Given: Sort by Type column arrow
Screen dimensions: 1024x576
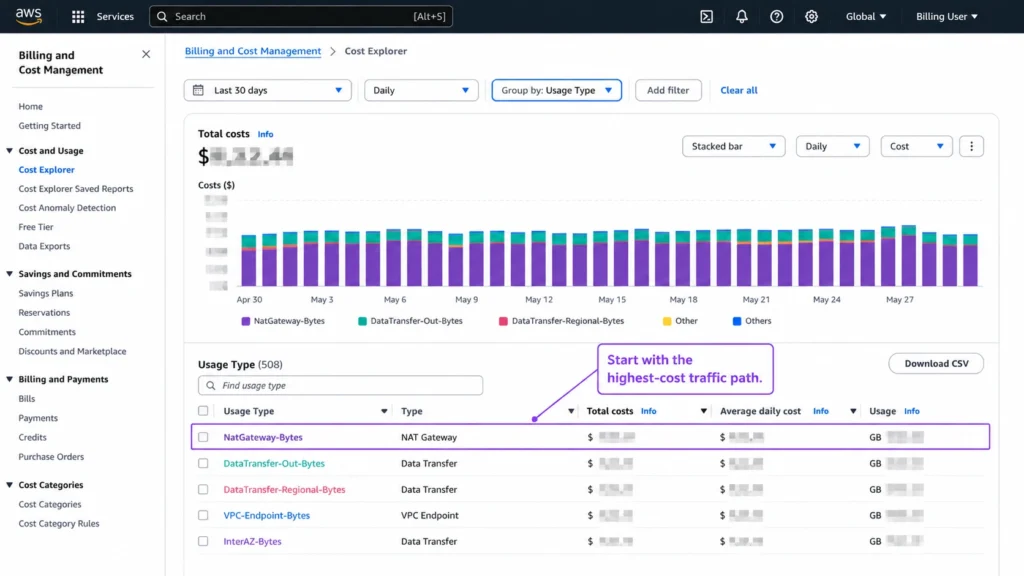Looking at the screenshot, I should pos(571,411).
